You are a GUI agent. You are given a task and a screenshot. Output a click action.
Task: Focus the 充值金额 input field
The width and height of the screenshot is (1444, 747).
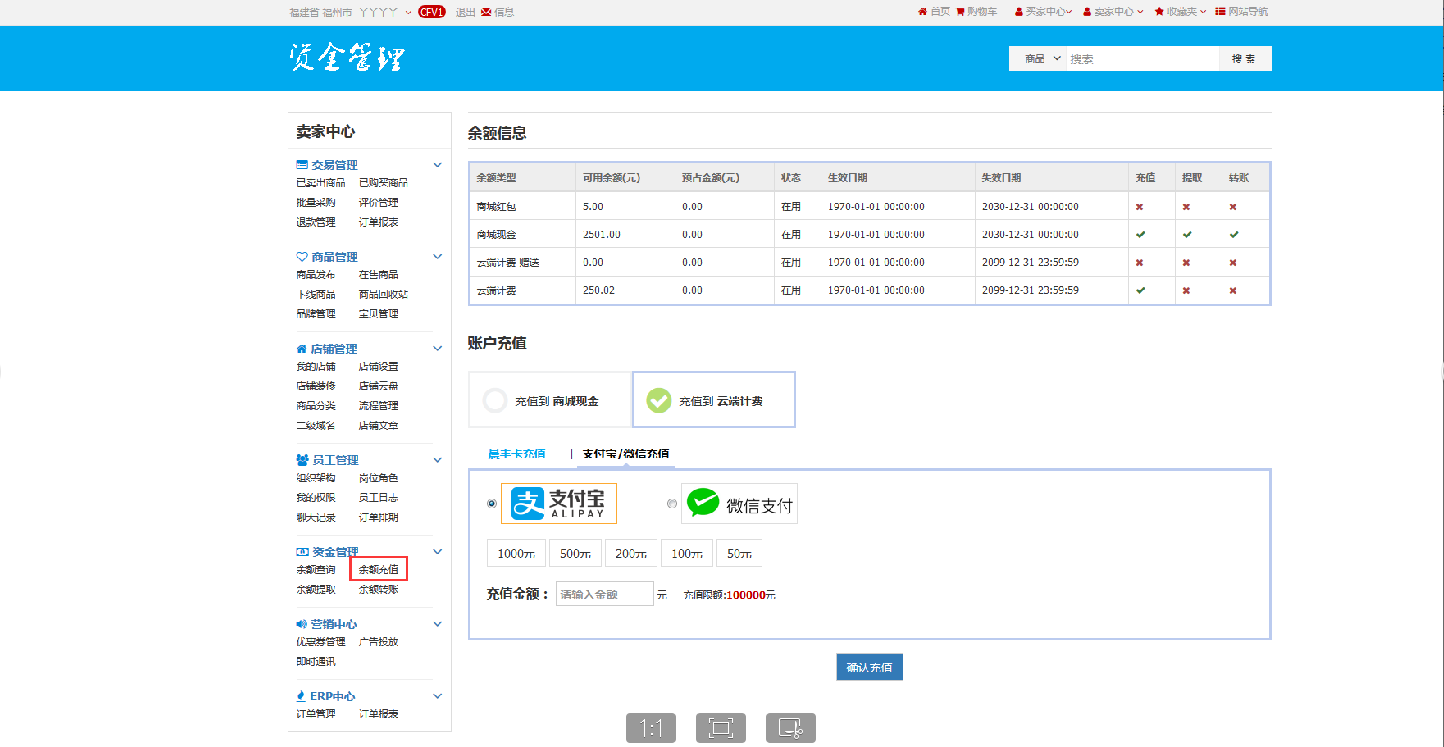tap(605, 594)
